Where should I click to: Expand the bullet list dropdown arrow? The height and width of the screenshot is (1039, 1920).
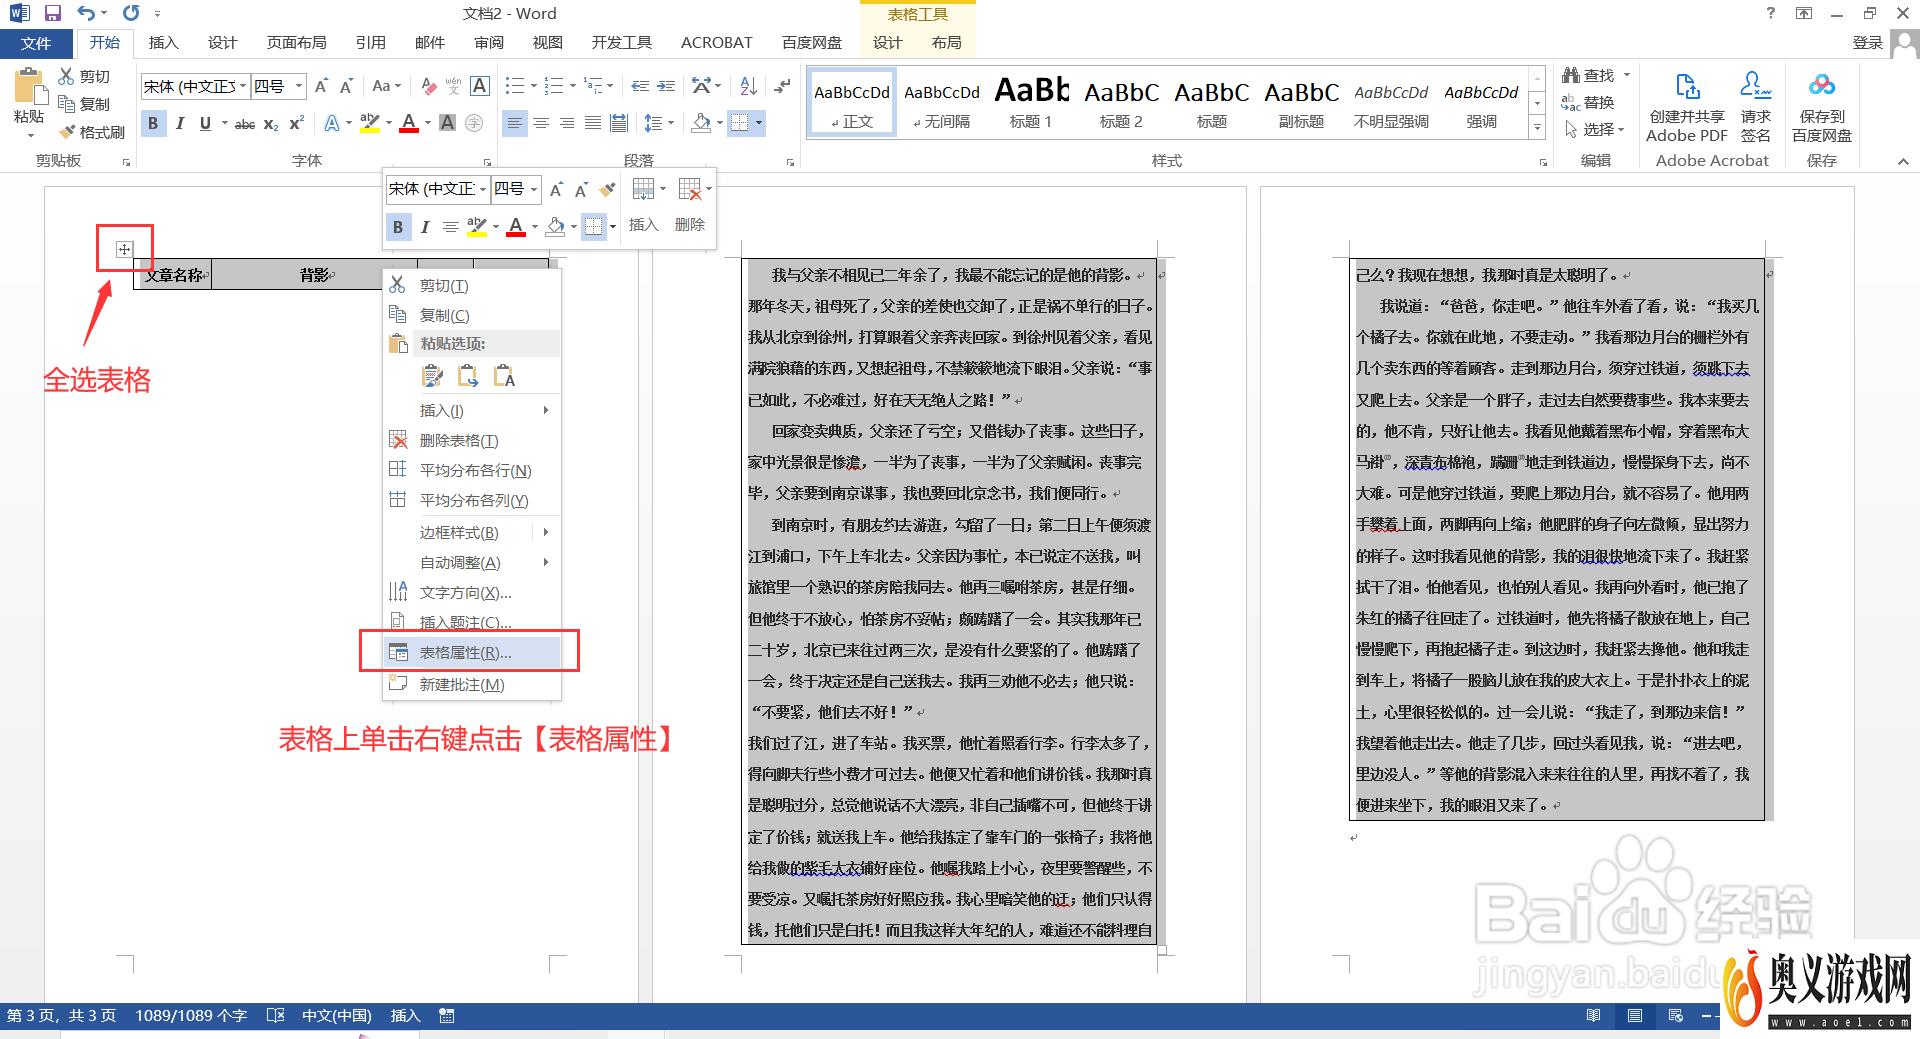click(x=534, y=87)
